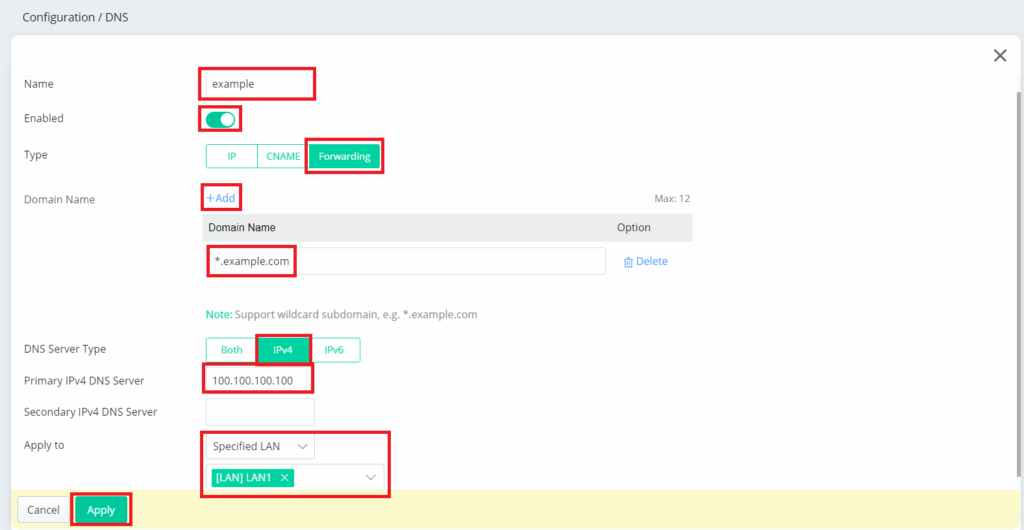Focus the Primary IPv4 DNS Server field
Image resolution: width=1024 pixels, height=530 pixels.
[259, 380]
